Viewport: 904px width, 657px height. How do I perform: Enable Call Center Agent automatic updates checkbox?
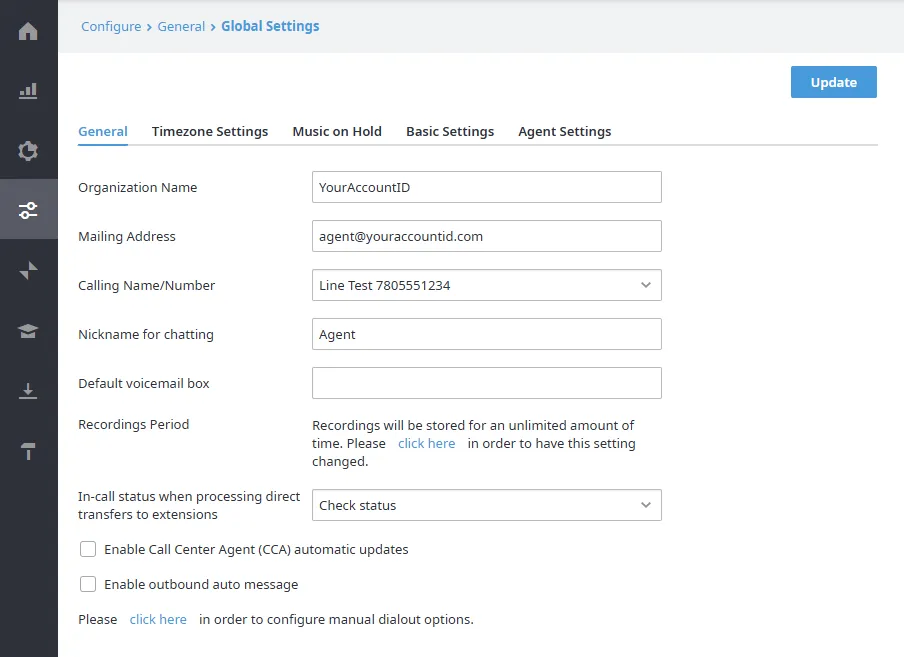88,549
